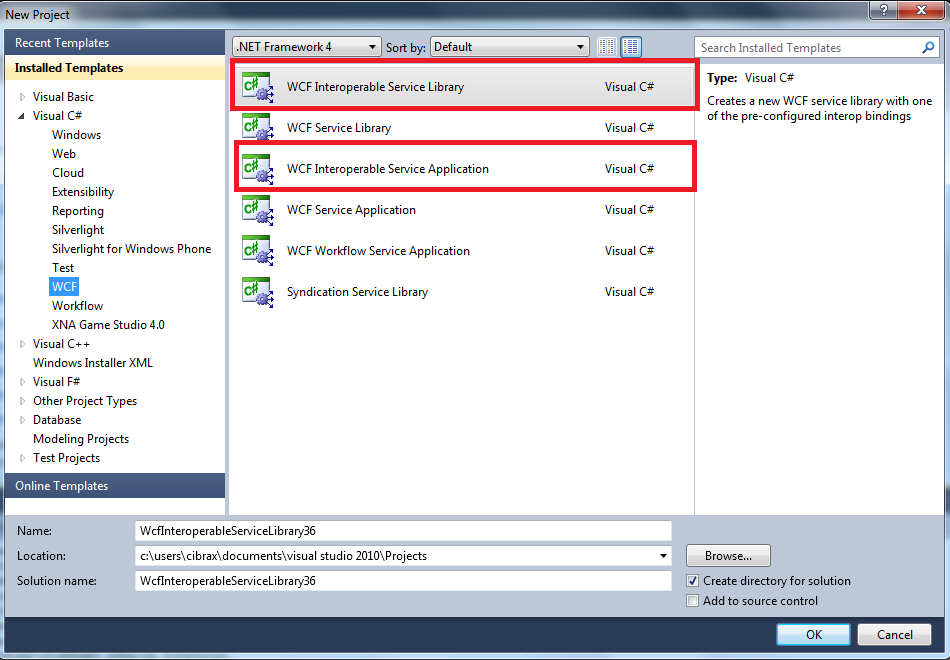The width and height of the screenshot is (950, 660).
Task: Select WCF Interoperable Service Application name
Action: pos(388,169)
